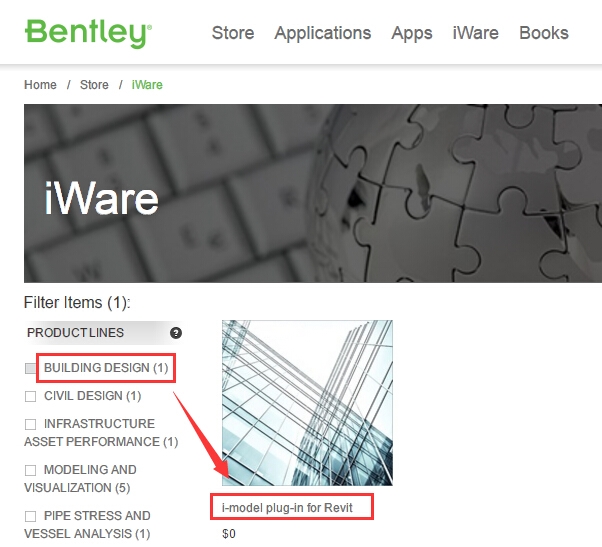
Task: Select iWare in the top navigation bar
Action: [x=475, y=33]
